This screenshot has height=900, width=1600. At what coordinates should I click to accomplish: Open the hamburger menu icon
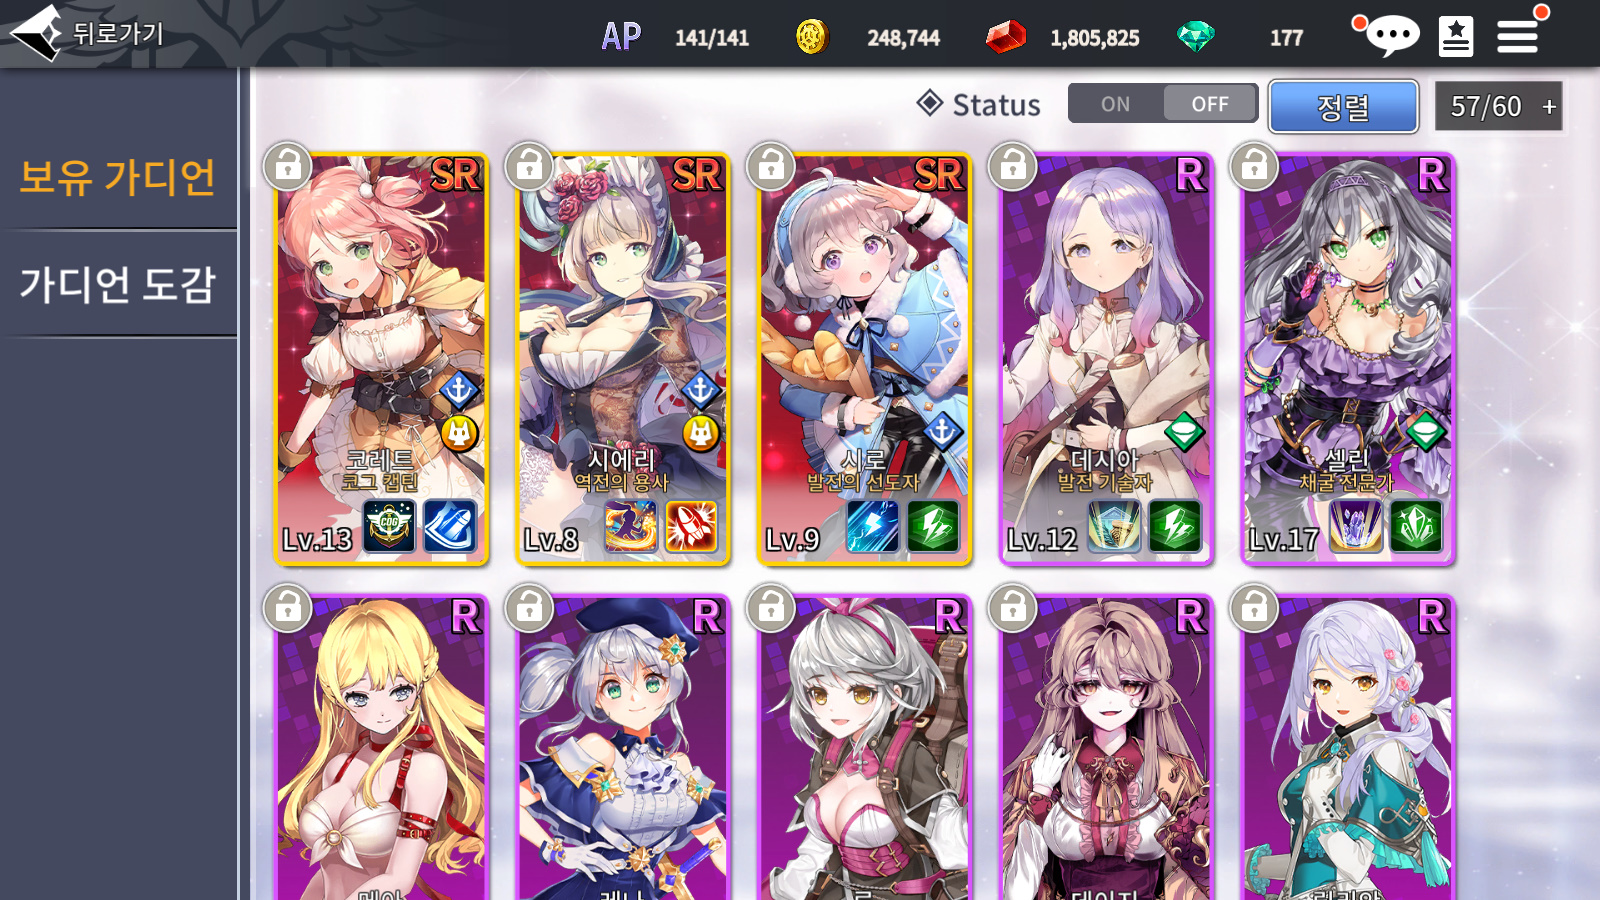click(1517, 37)
